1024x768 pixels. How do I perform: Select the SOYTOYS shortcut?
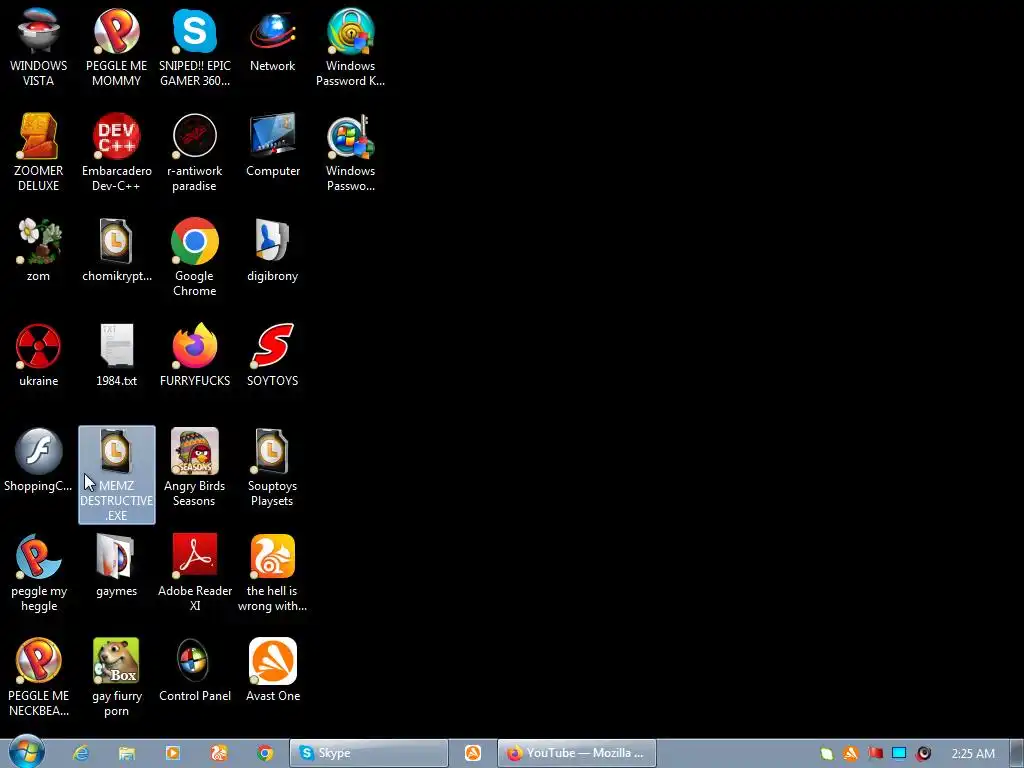272,355
